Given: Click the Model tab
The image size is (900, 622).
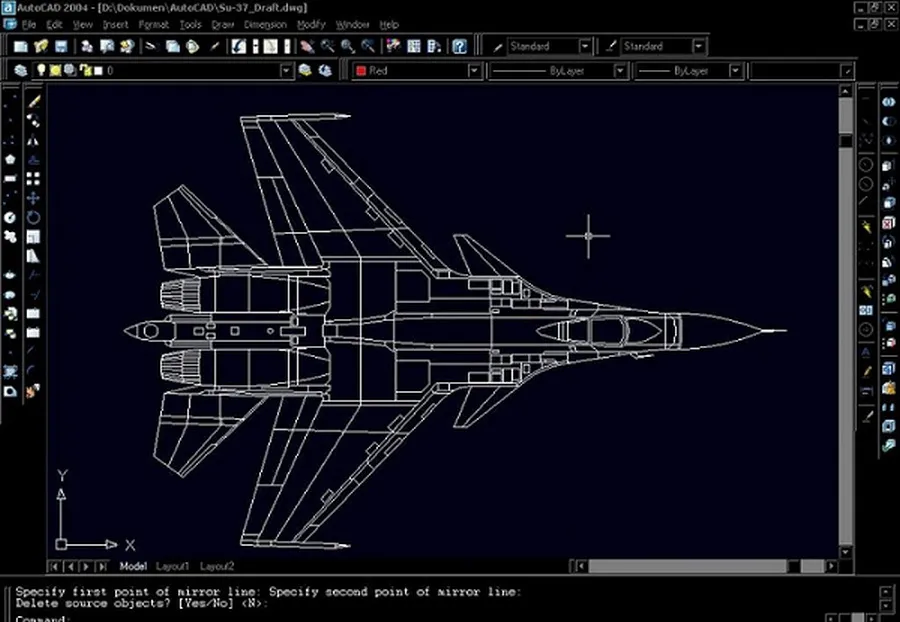Looking at the screenshot, I should [134, 566].
